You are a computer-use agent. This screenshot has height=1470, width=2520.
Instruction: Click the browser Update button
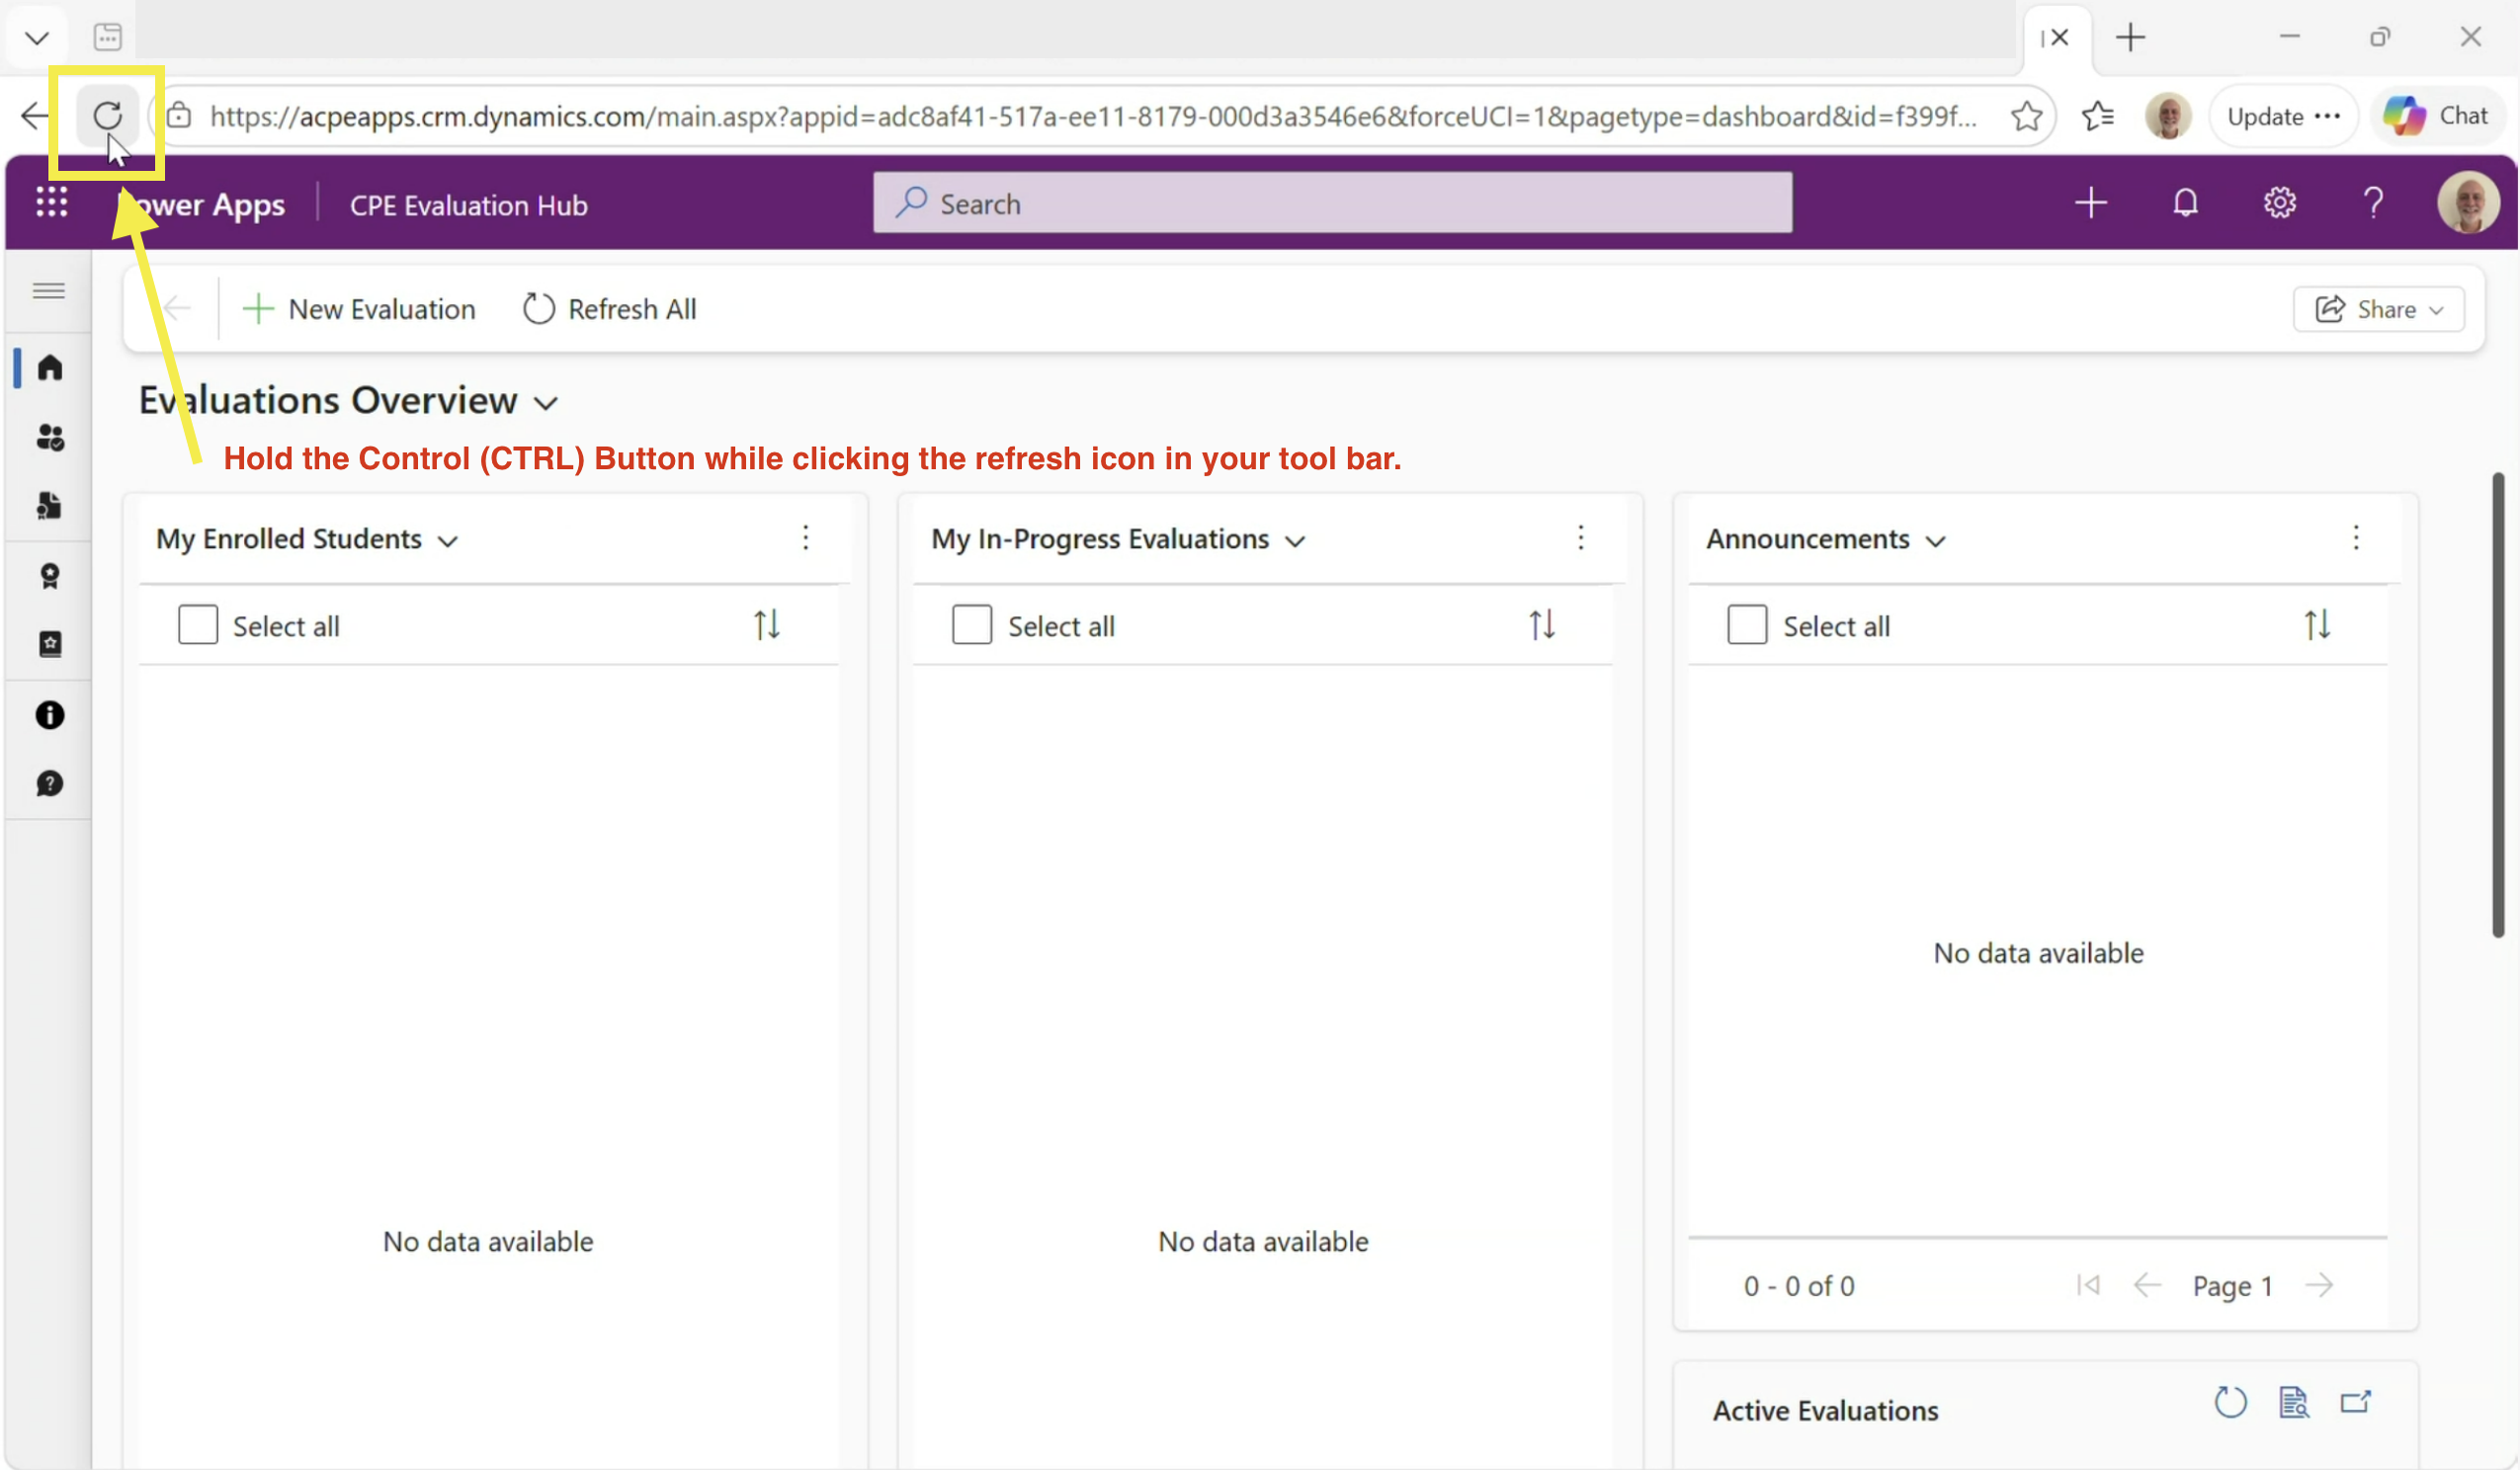(2283, 116)
